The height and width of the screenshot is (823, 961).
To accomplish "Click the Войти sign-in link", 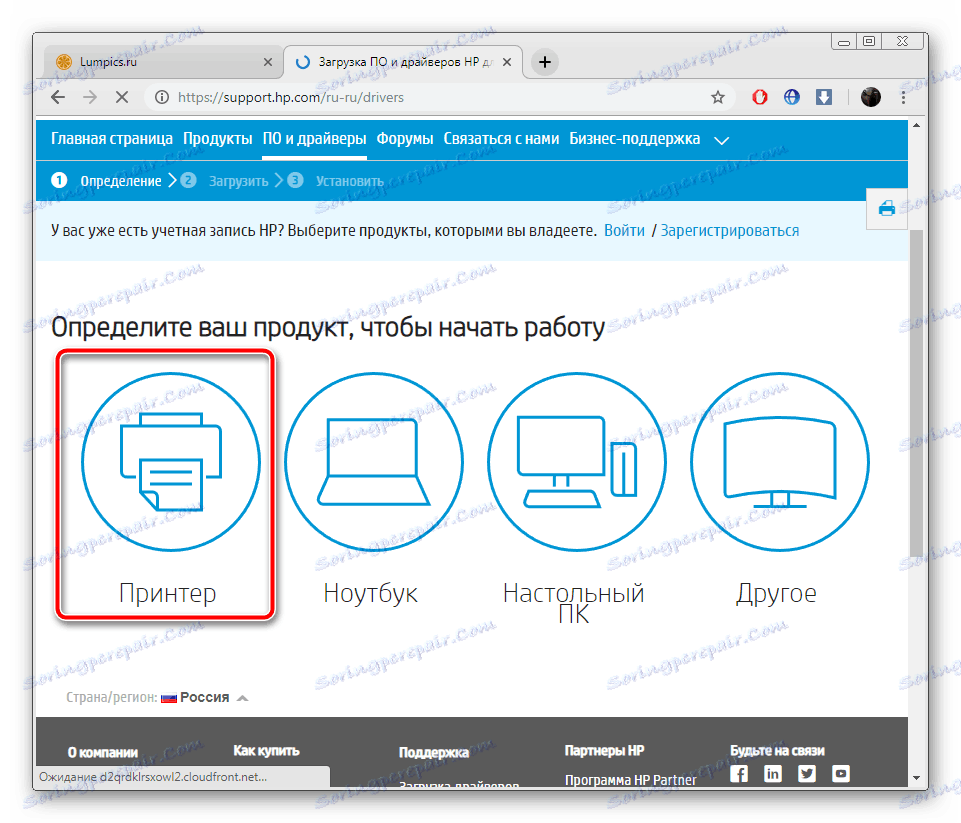I will click(x=625, y=231).
